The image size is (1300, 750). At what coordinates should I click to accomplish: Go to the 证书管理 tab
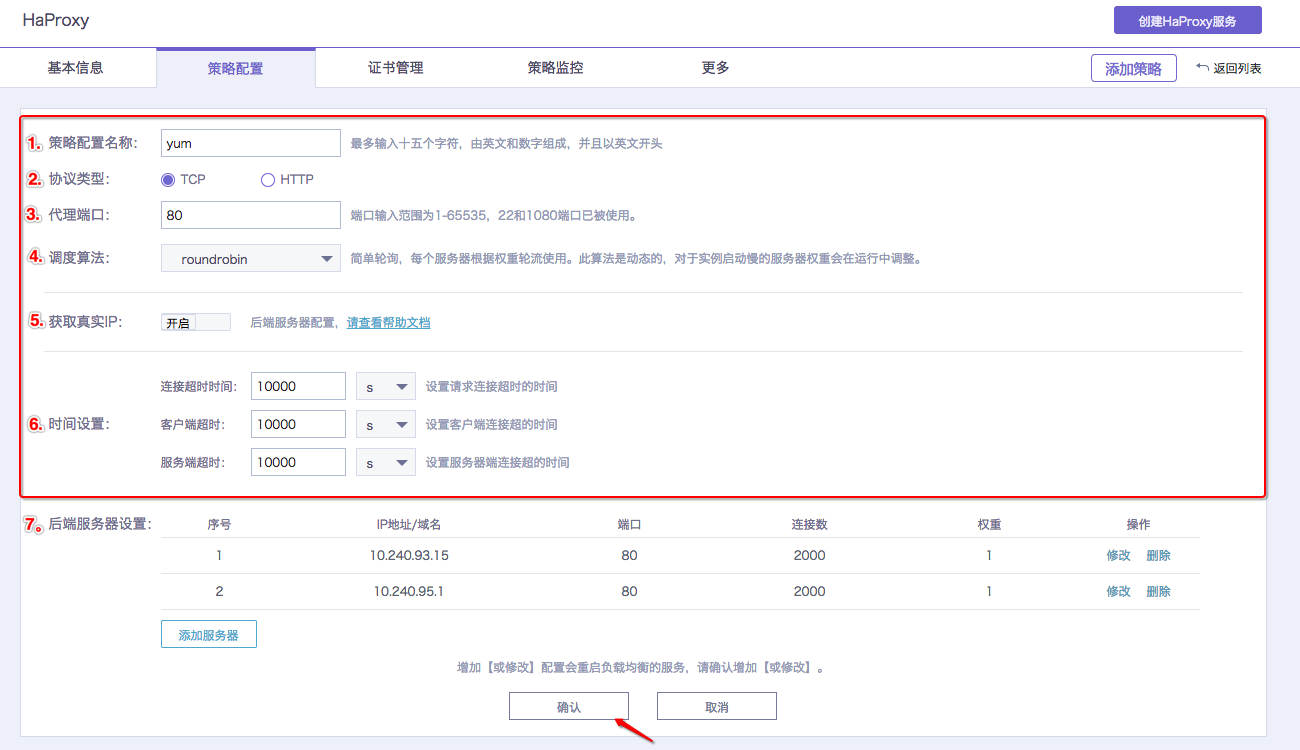point(396,68)
